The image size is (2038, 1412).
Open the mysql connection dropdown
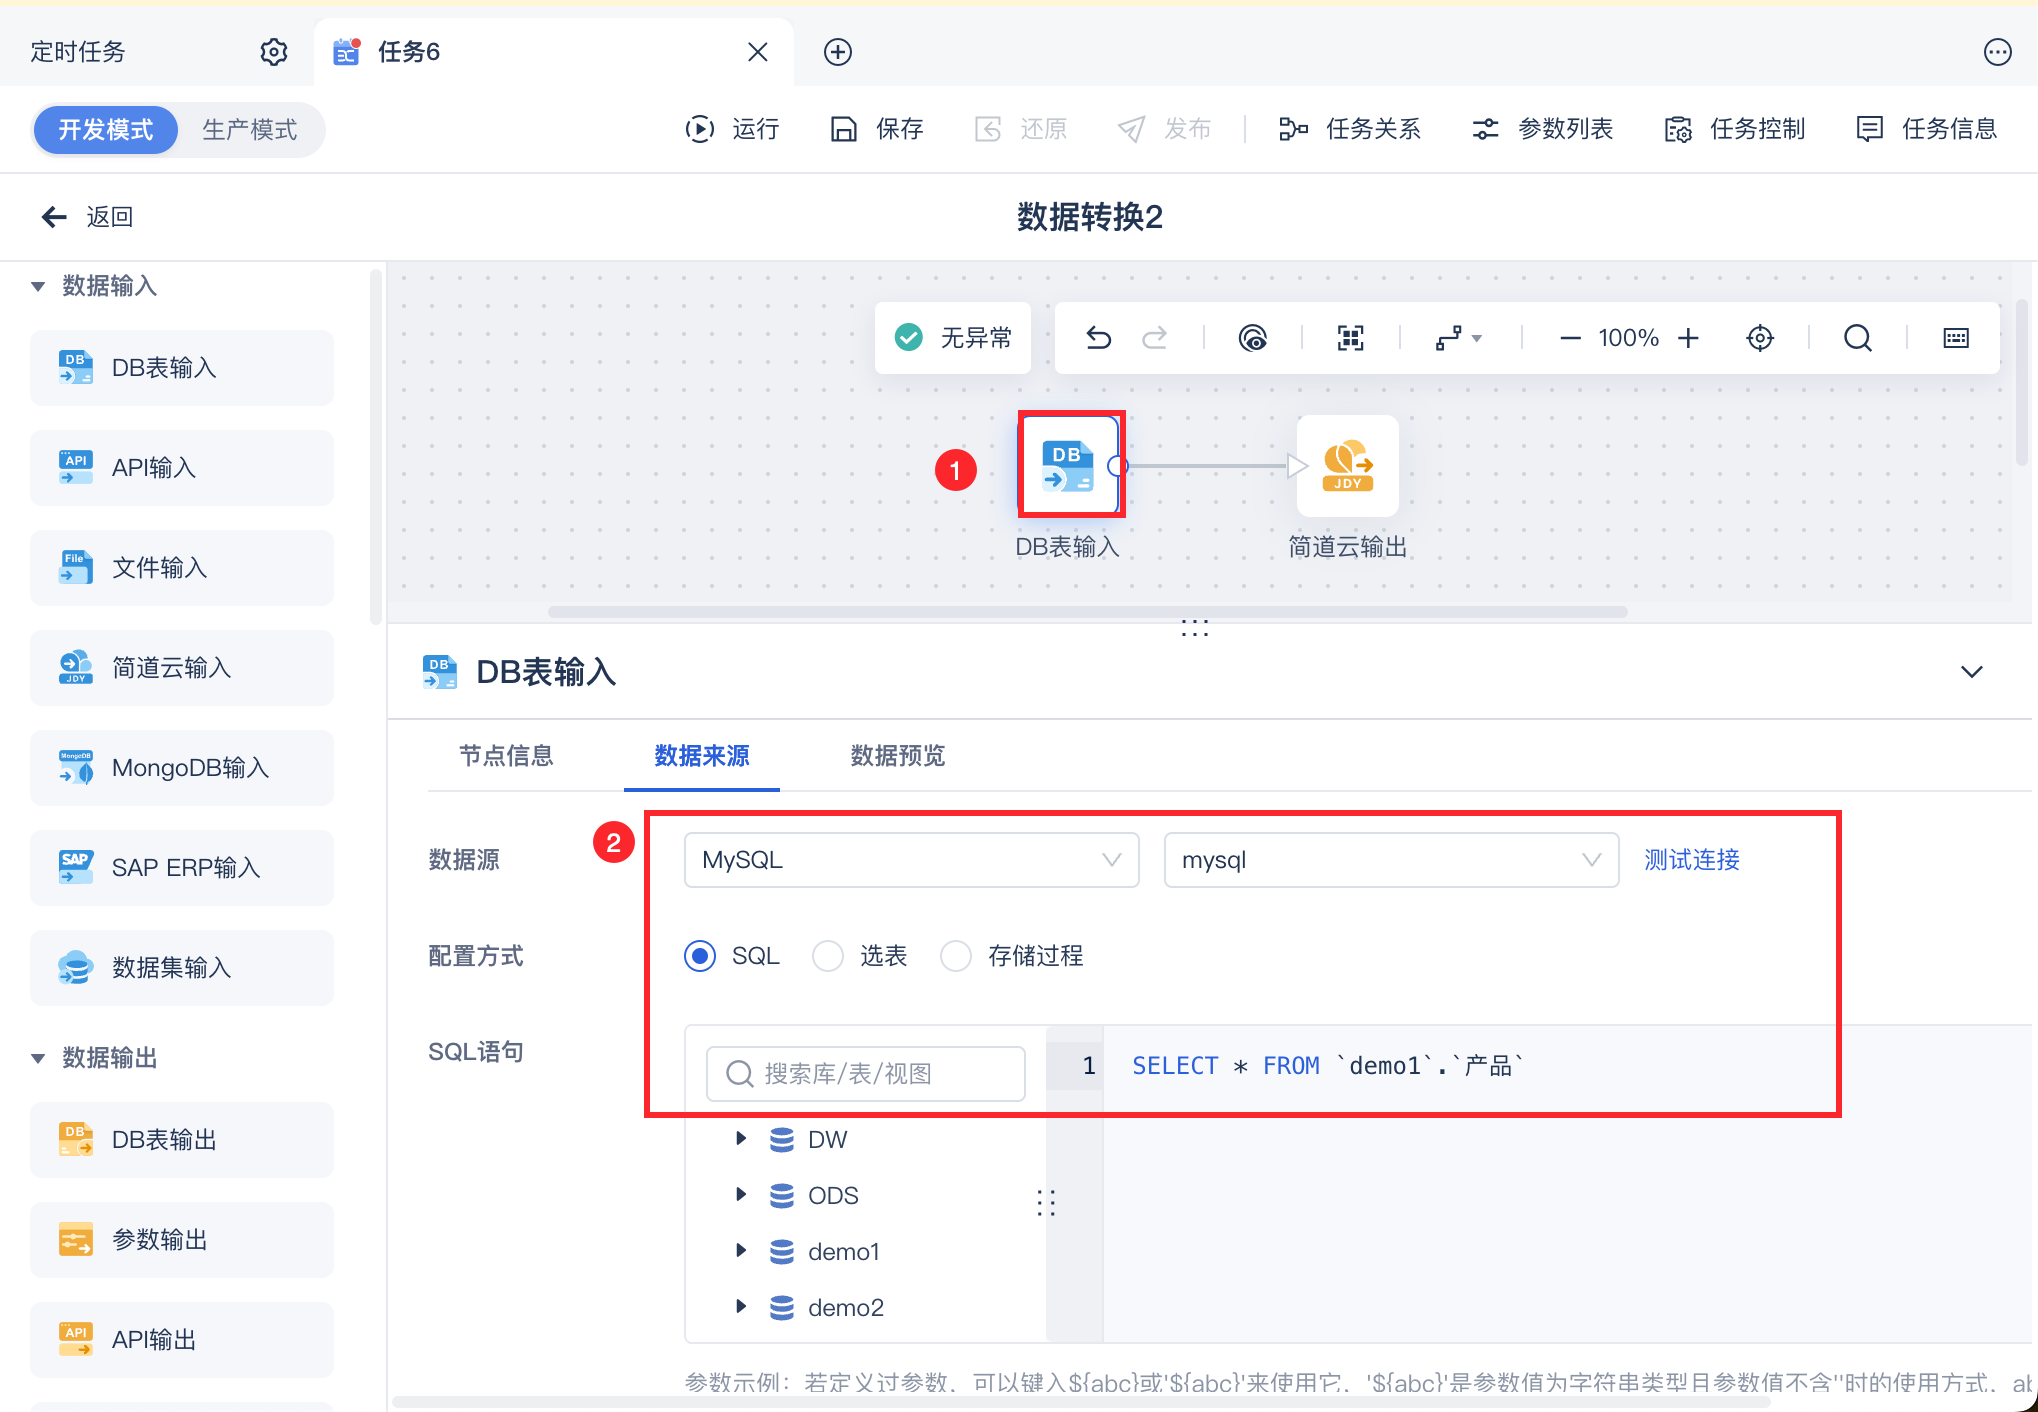[x=1391, y=860]
